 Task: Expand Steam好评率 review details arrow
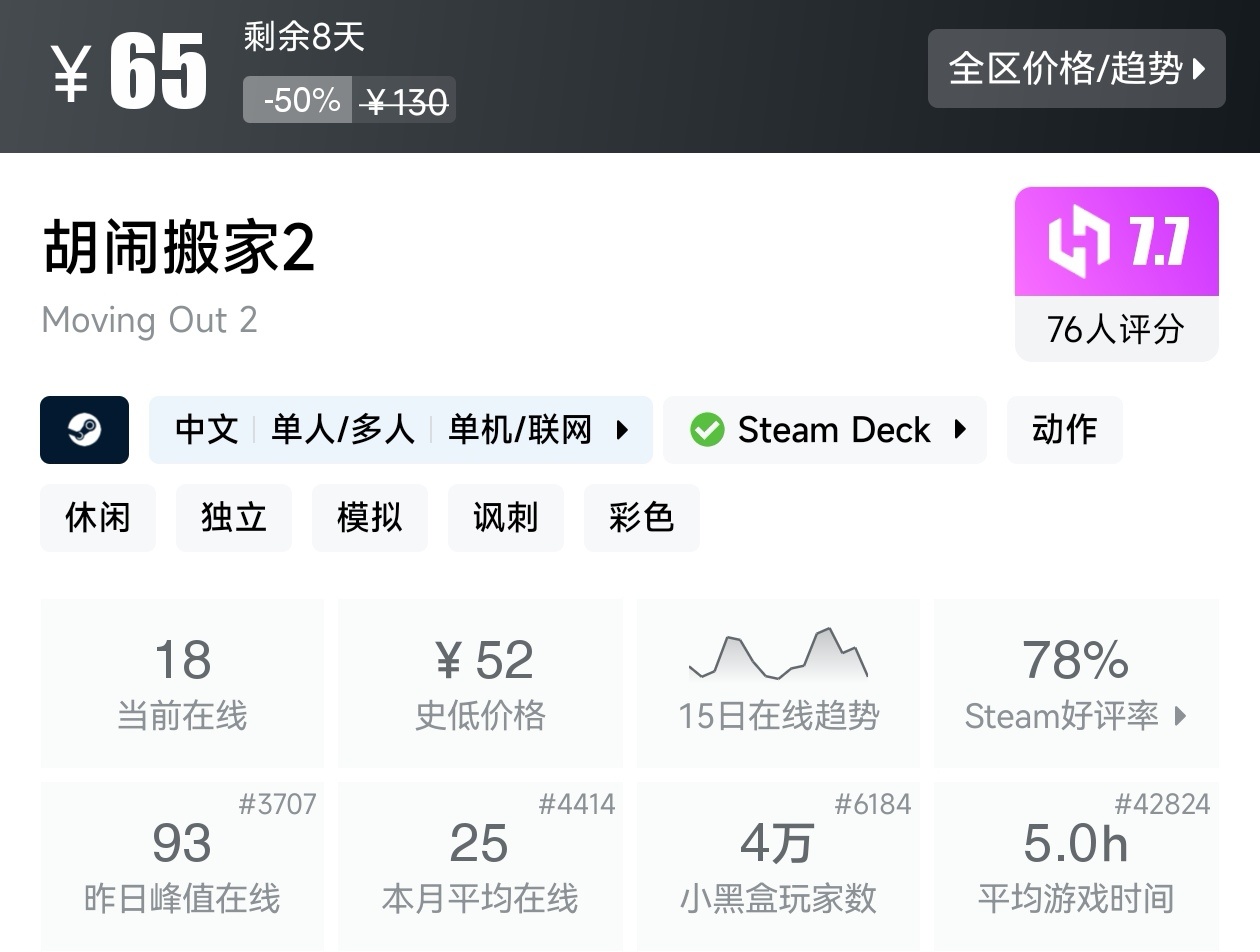[x=1181, y=716]
